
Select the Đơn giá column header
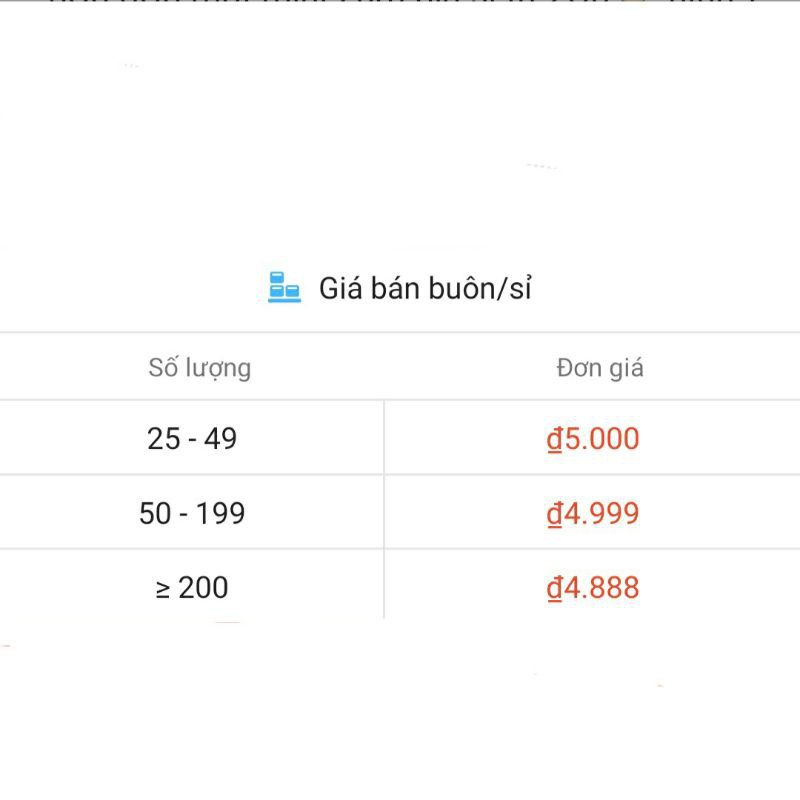tap(602, 366)
